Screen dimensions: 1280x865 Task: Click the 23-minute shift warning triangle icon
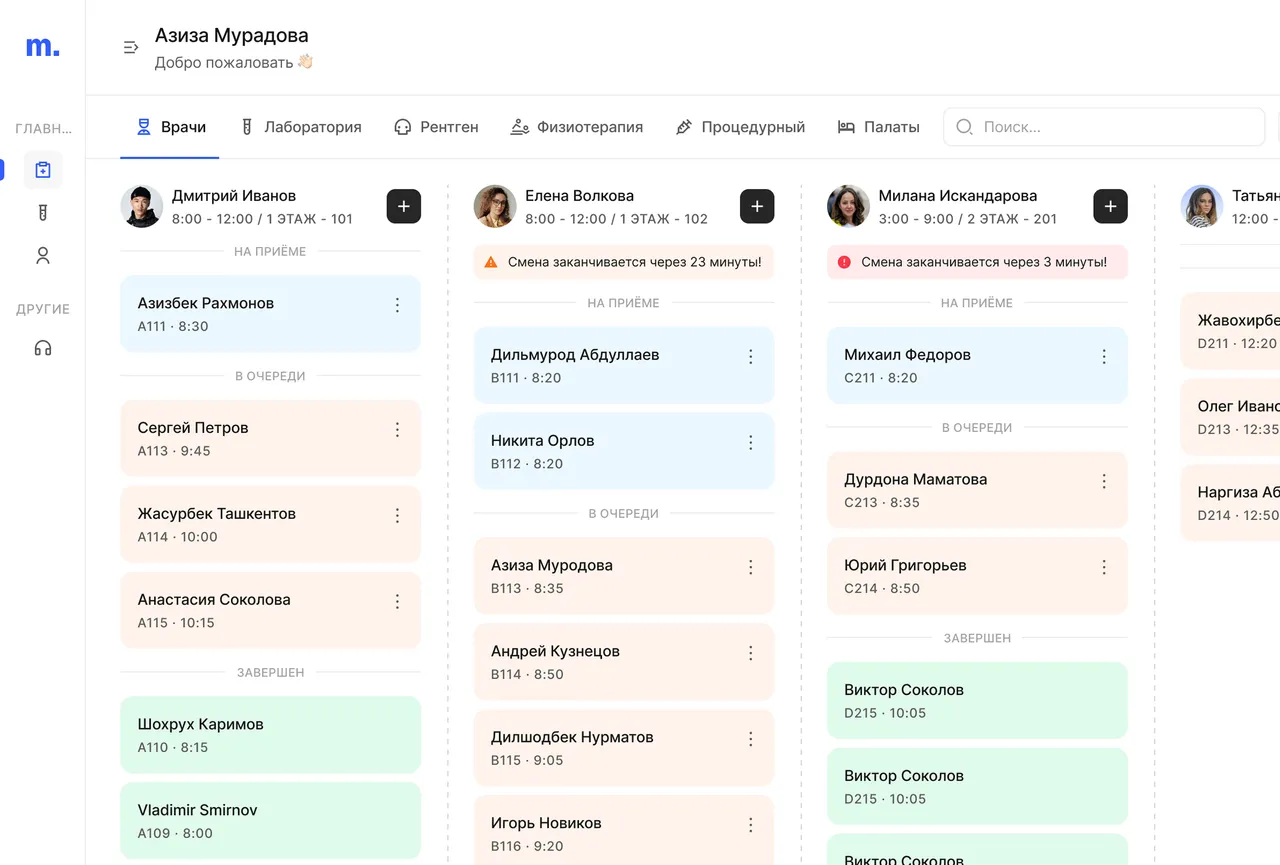491,262
